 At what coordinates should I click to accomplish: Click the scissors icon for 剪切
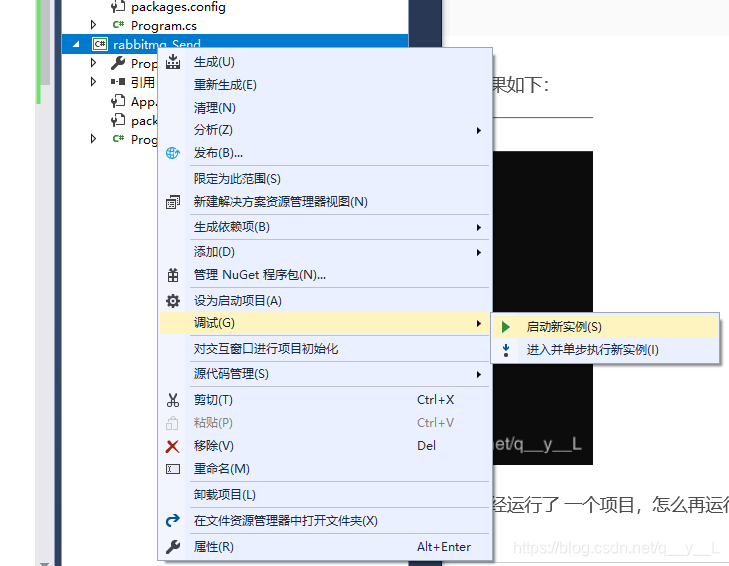coord(173,400)
